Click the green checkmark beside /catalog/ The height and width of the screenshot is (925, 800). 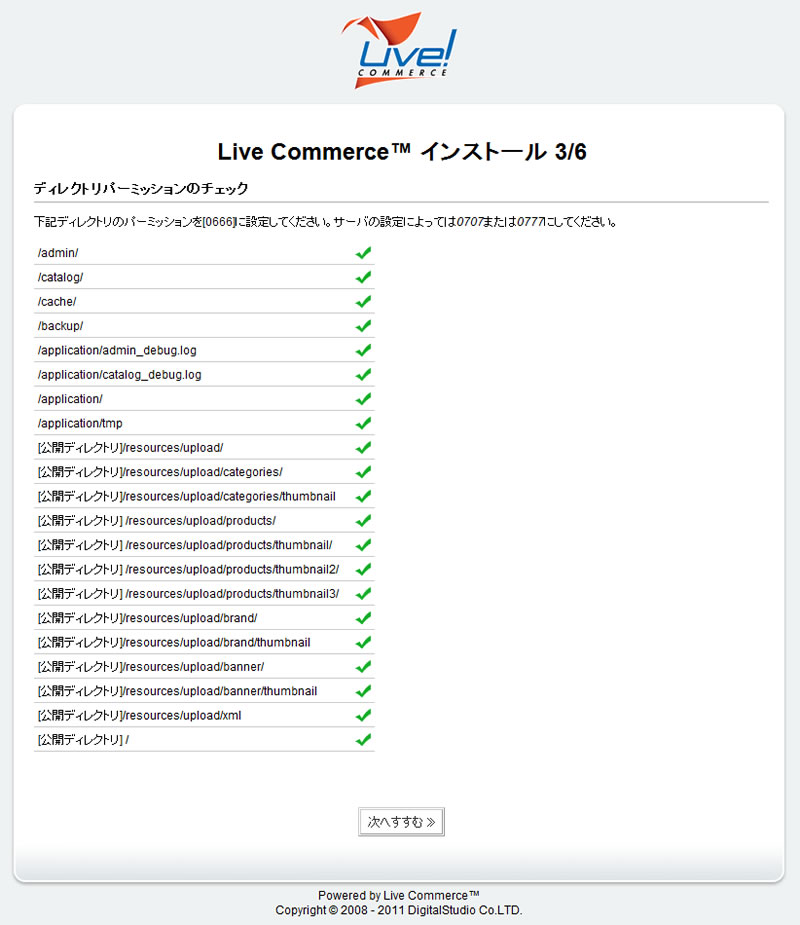pyautogui.click(x=363, y=277)
